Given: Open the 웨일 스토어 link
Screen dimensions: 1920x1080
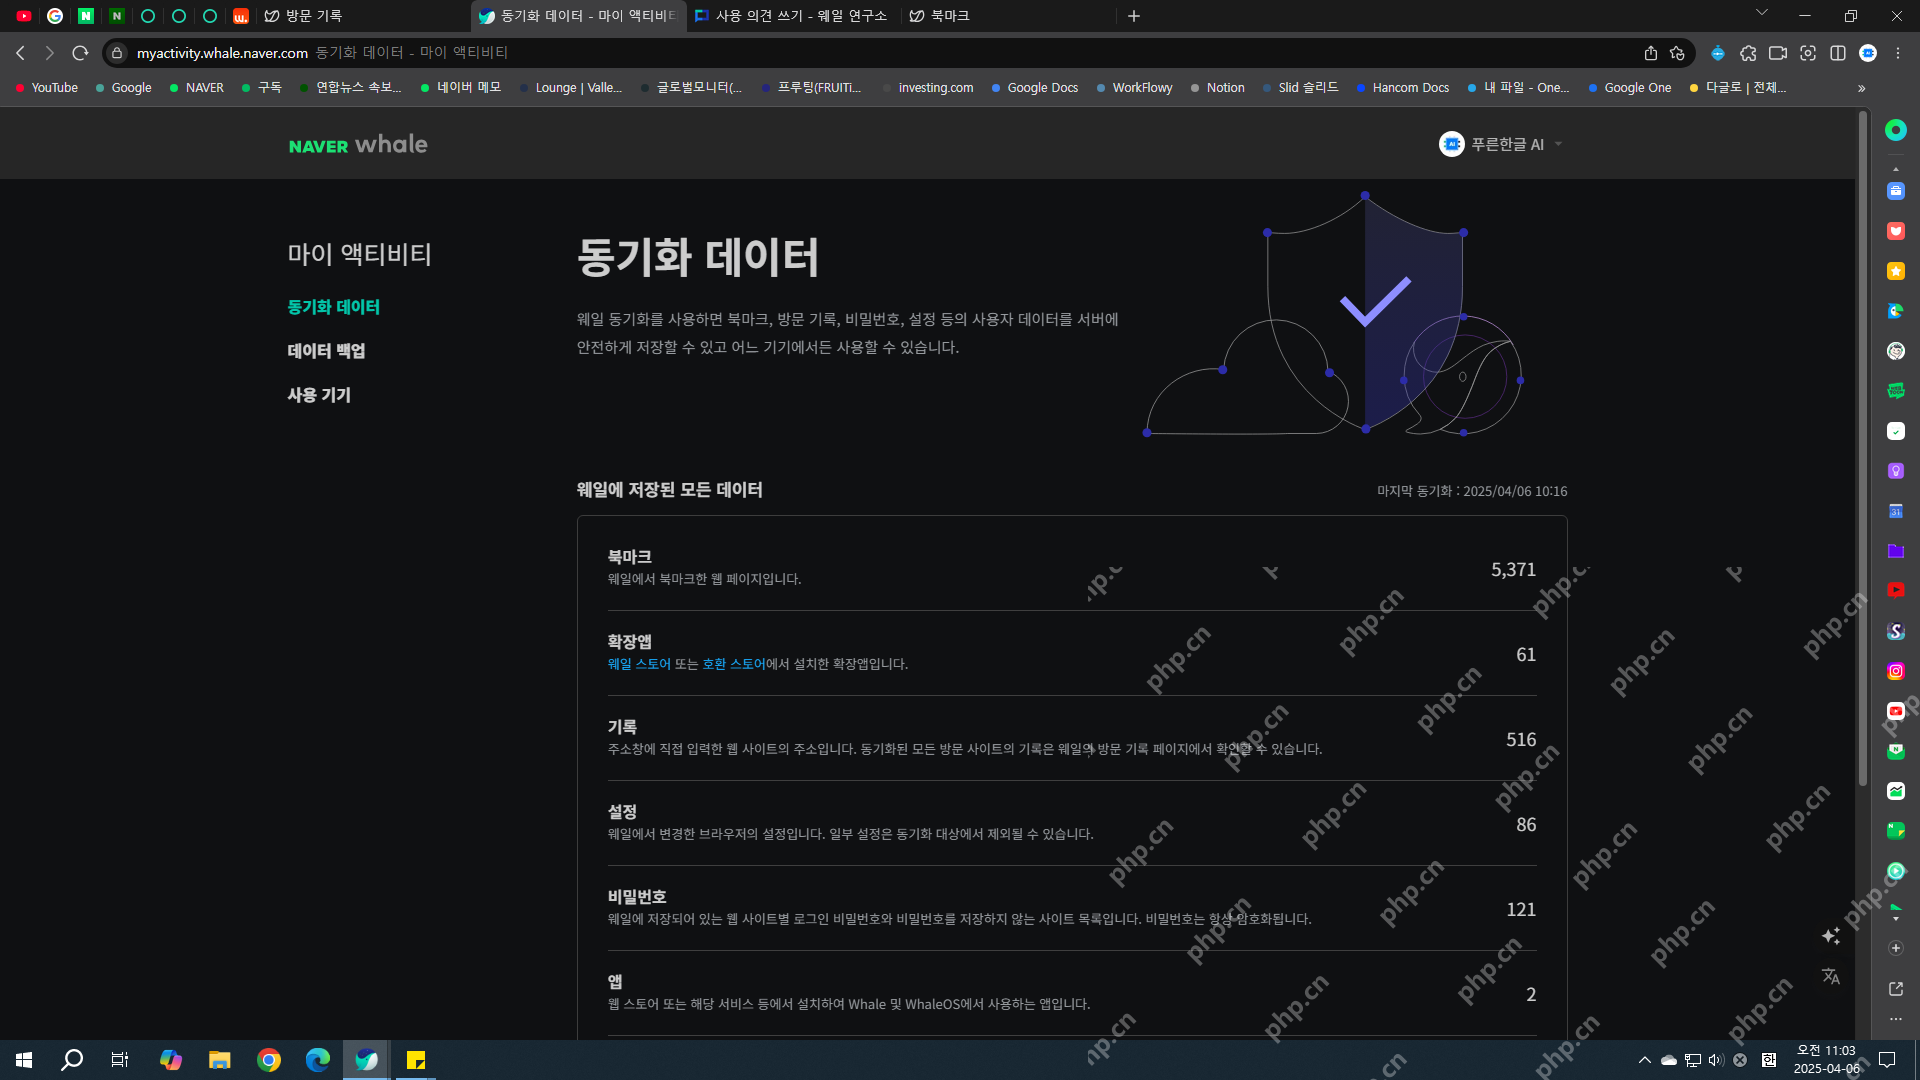Looking at the screenshot, I should (639, 664).
